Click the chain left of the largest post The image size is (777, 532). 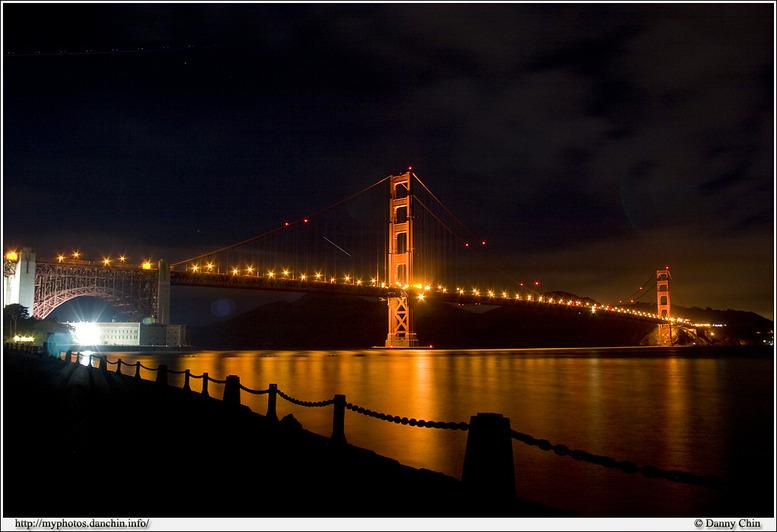click(x=405, y=419)
